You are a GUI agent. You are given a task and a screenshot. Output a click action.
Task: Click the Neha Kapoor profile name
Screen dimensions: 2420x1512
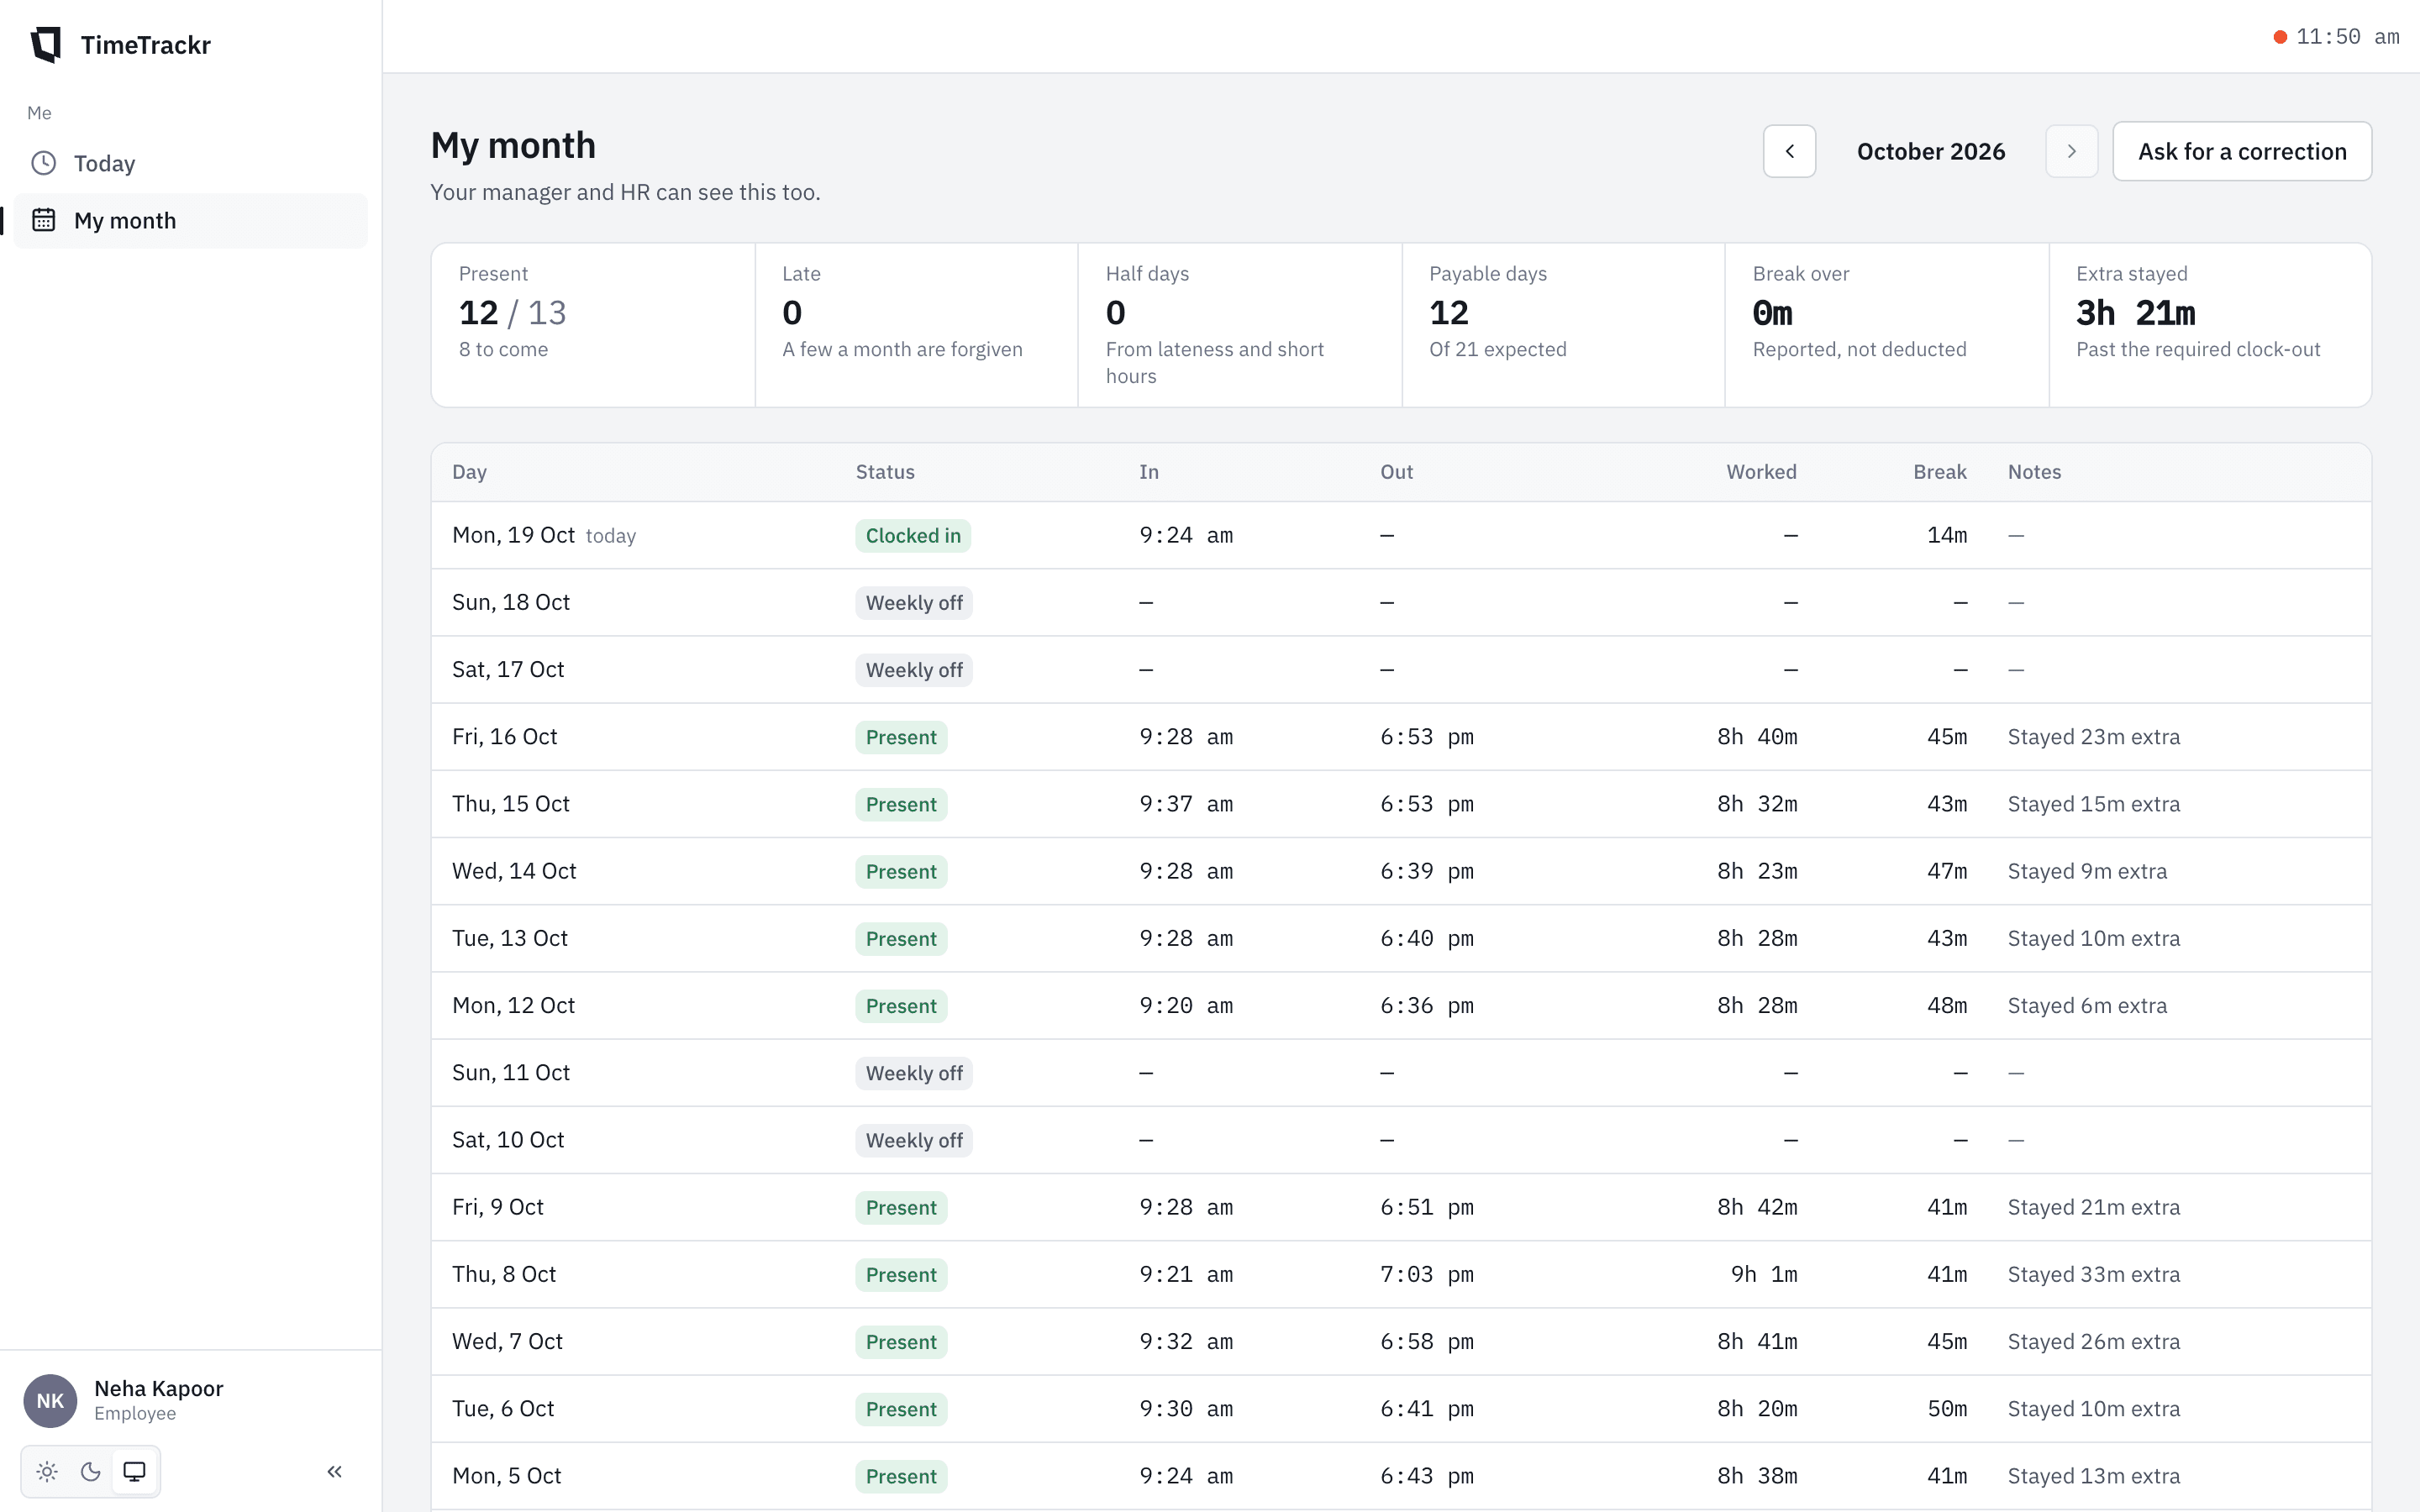coord(159,1388)
